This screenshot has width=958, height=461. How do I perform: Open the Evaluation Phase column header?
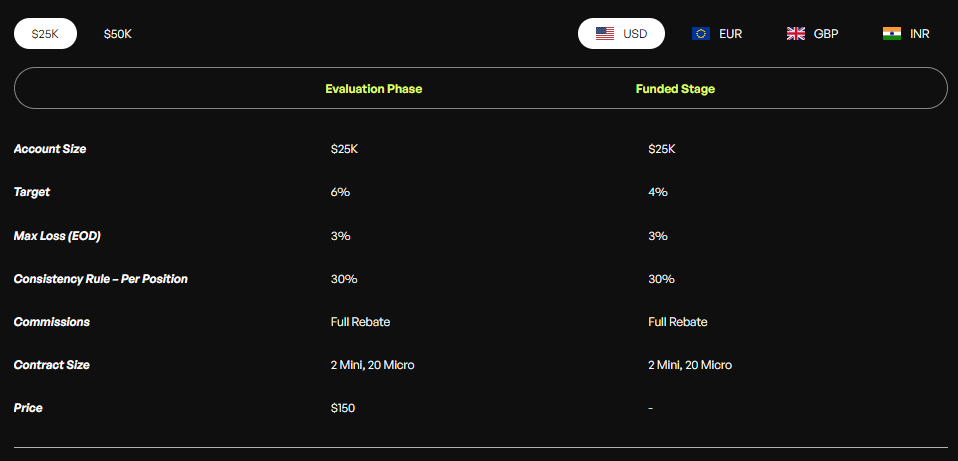pyautogui.click(x=374, y=89)
